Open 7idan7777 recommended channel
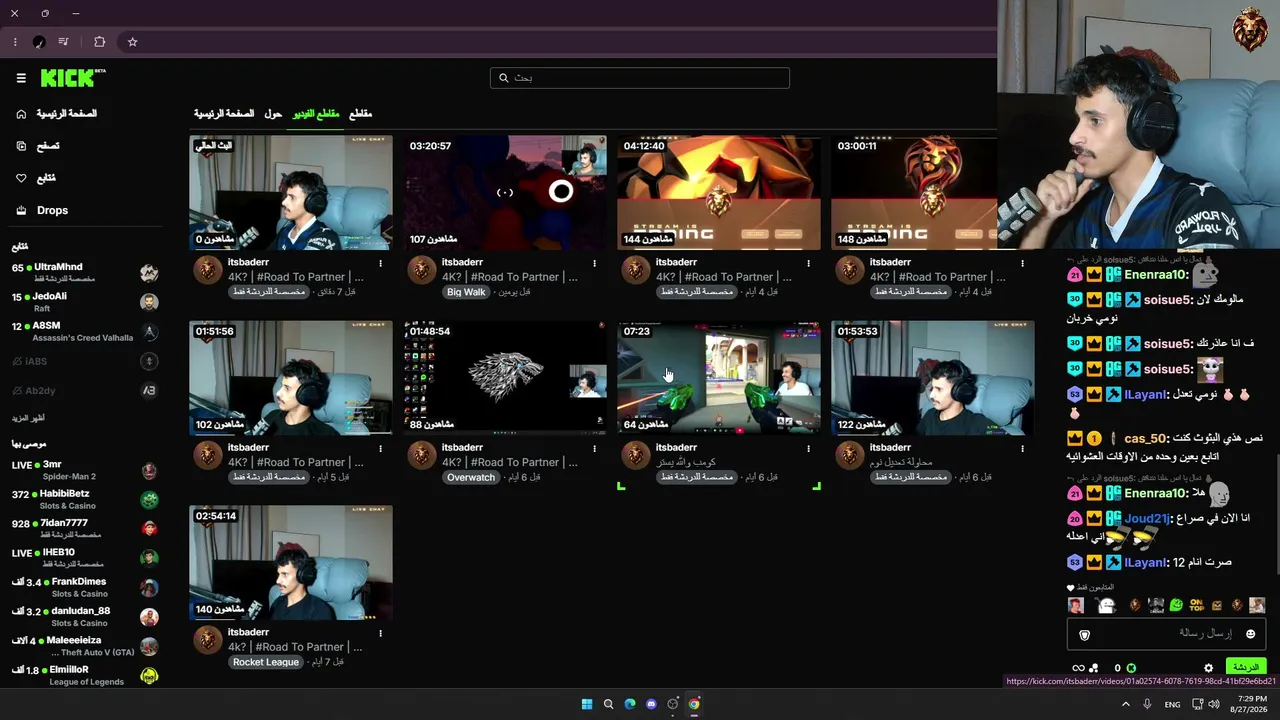Screen dimensions: 1280x720 85,528
